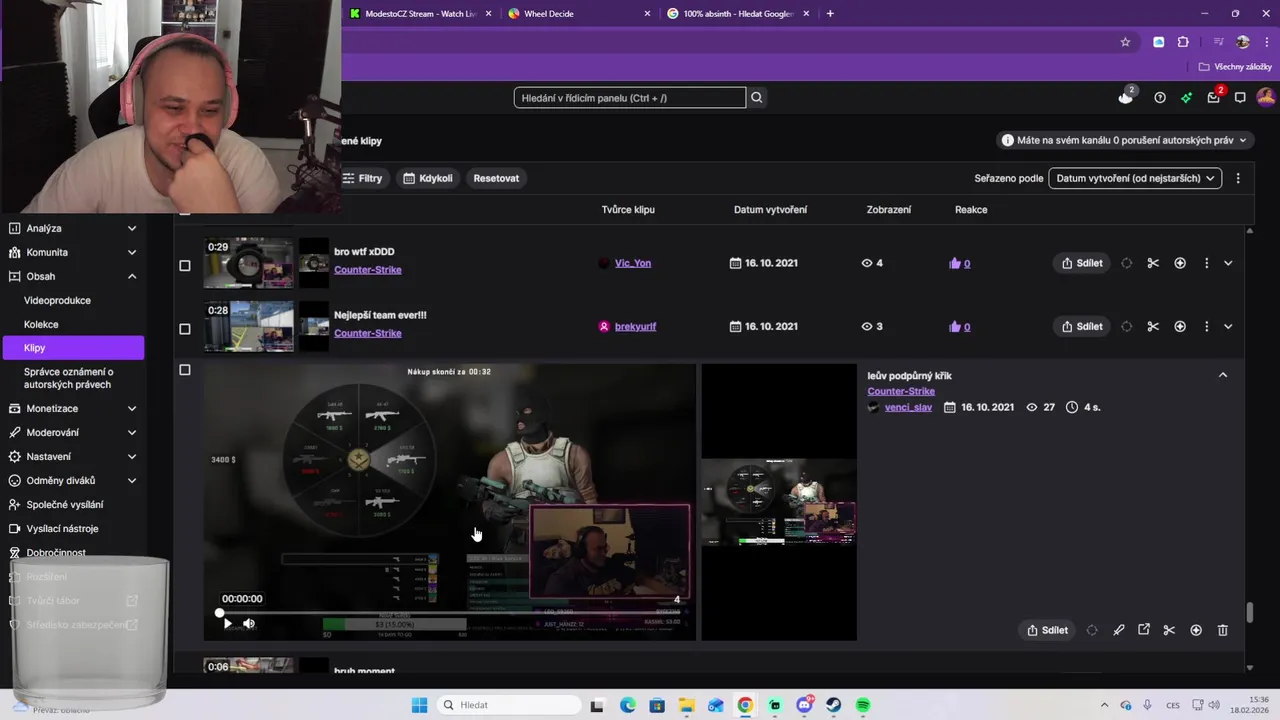1280x720 pixels.
Task: Click the open-in-new-window icon of expanded clip
Action: click(x=1144, y=630)
